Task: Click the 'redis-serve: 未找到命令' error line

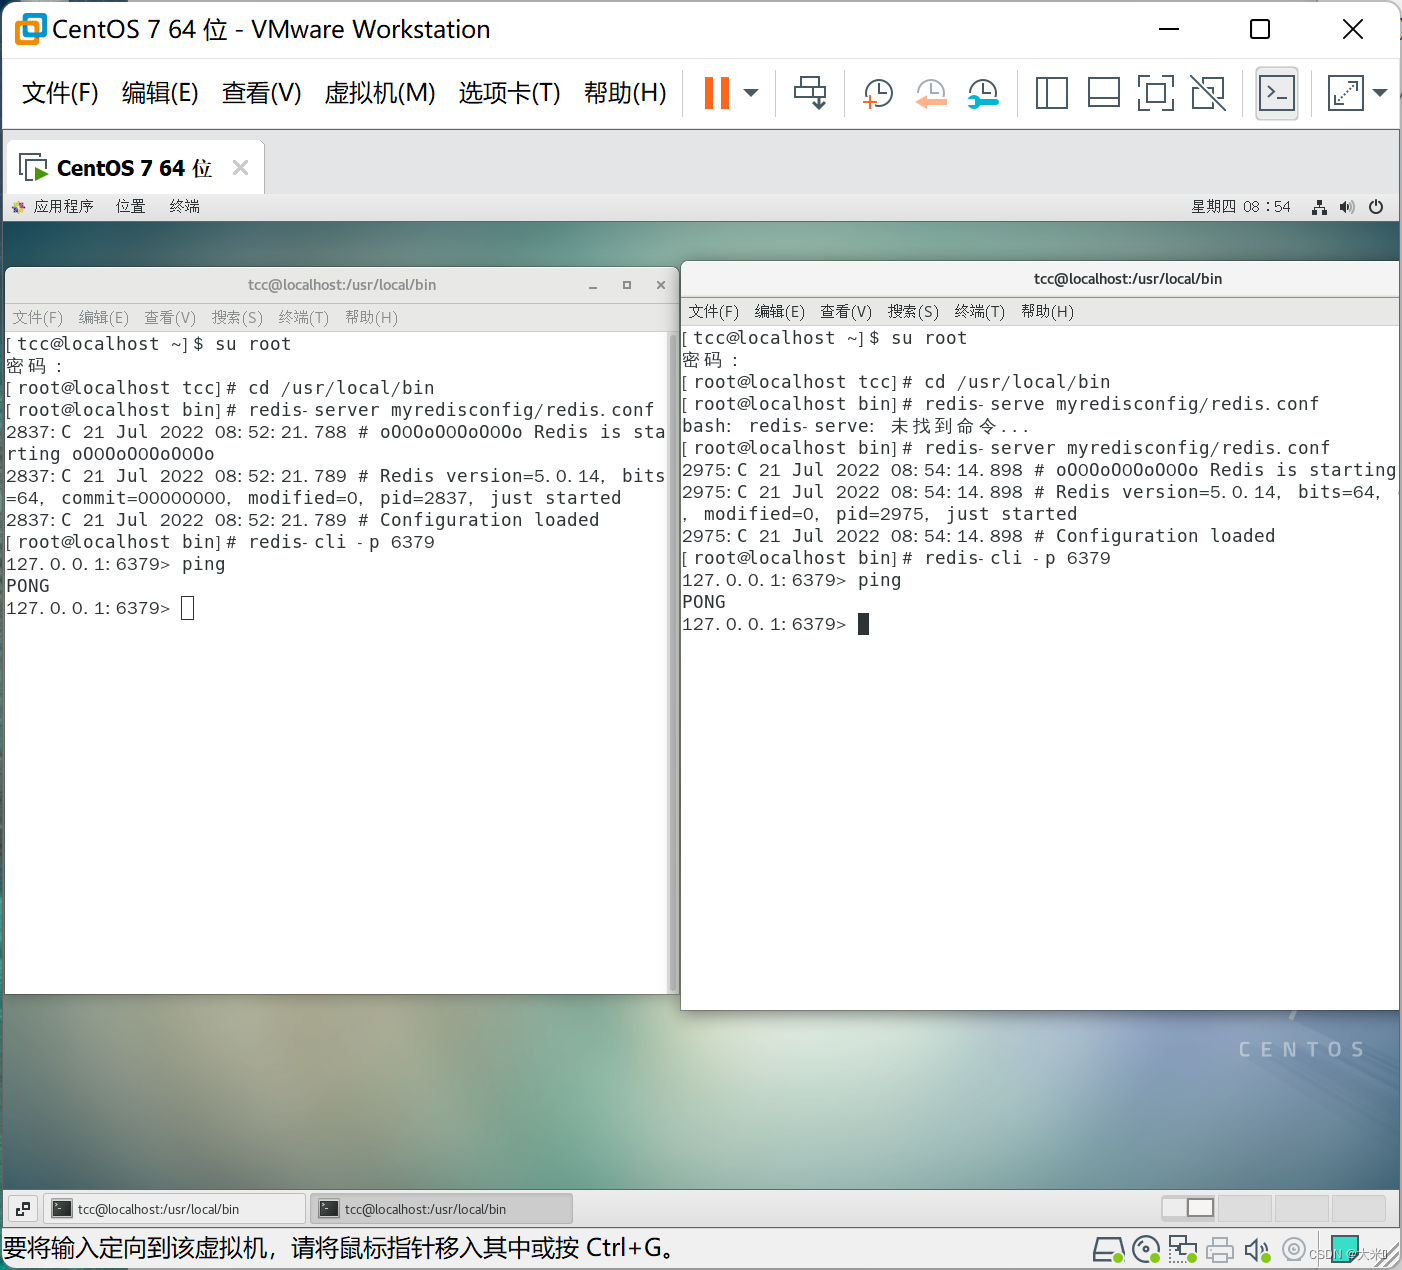Action: pyautogui.click(x=855, y=426)
